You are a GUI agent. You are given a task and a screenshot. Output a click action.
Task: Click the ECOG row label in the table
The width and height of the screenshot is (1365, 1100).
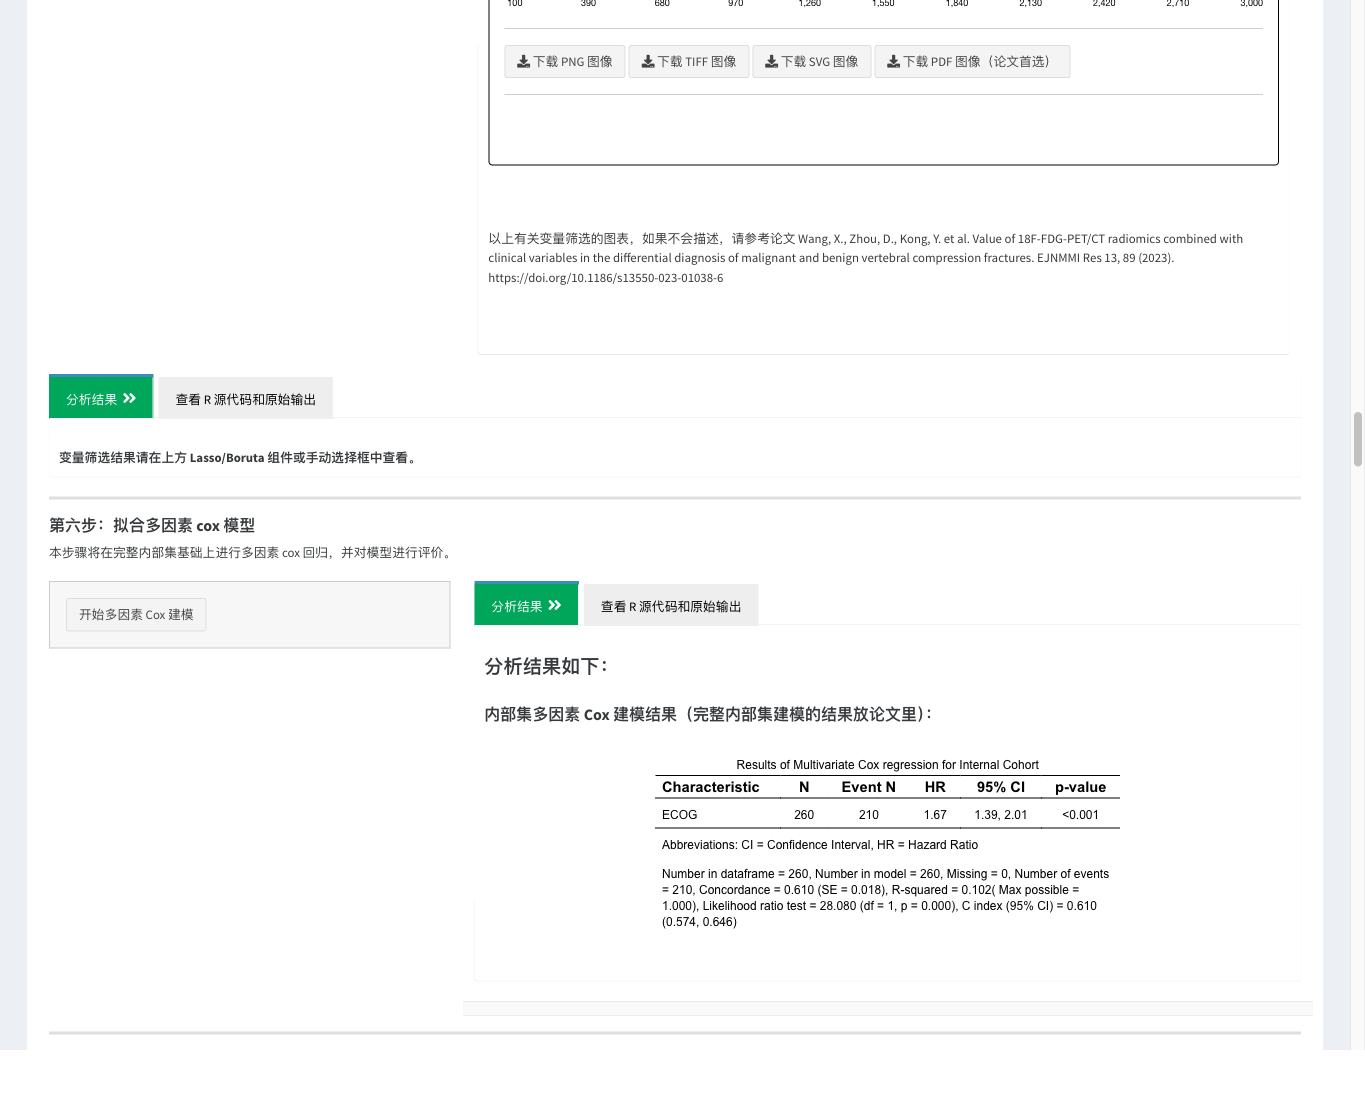pyautogui.click(x=680, y=815)
